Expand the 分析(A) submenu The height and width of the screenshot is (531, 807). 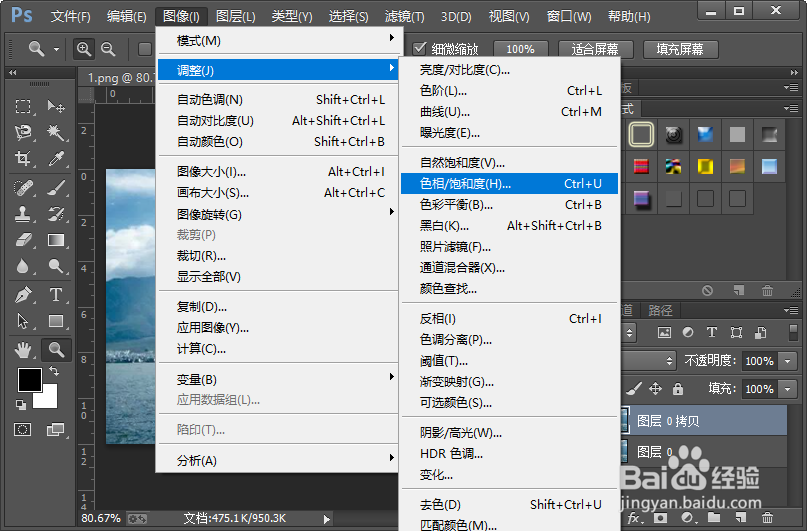pos(278,460)
